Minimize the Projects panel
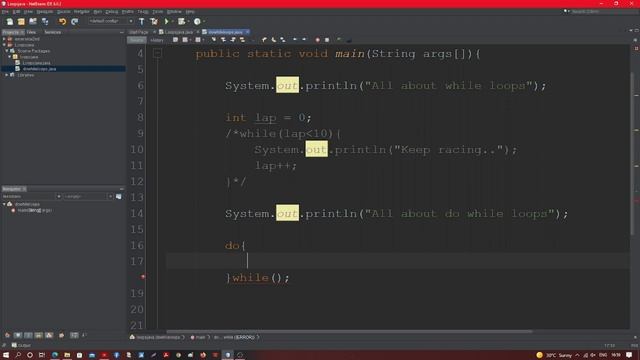This screenshot has height=360, width=640. pyautogui.click(x=122, y=32)
